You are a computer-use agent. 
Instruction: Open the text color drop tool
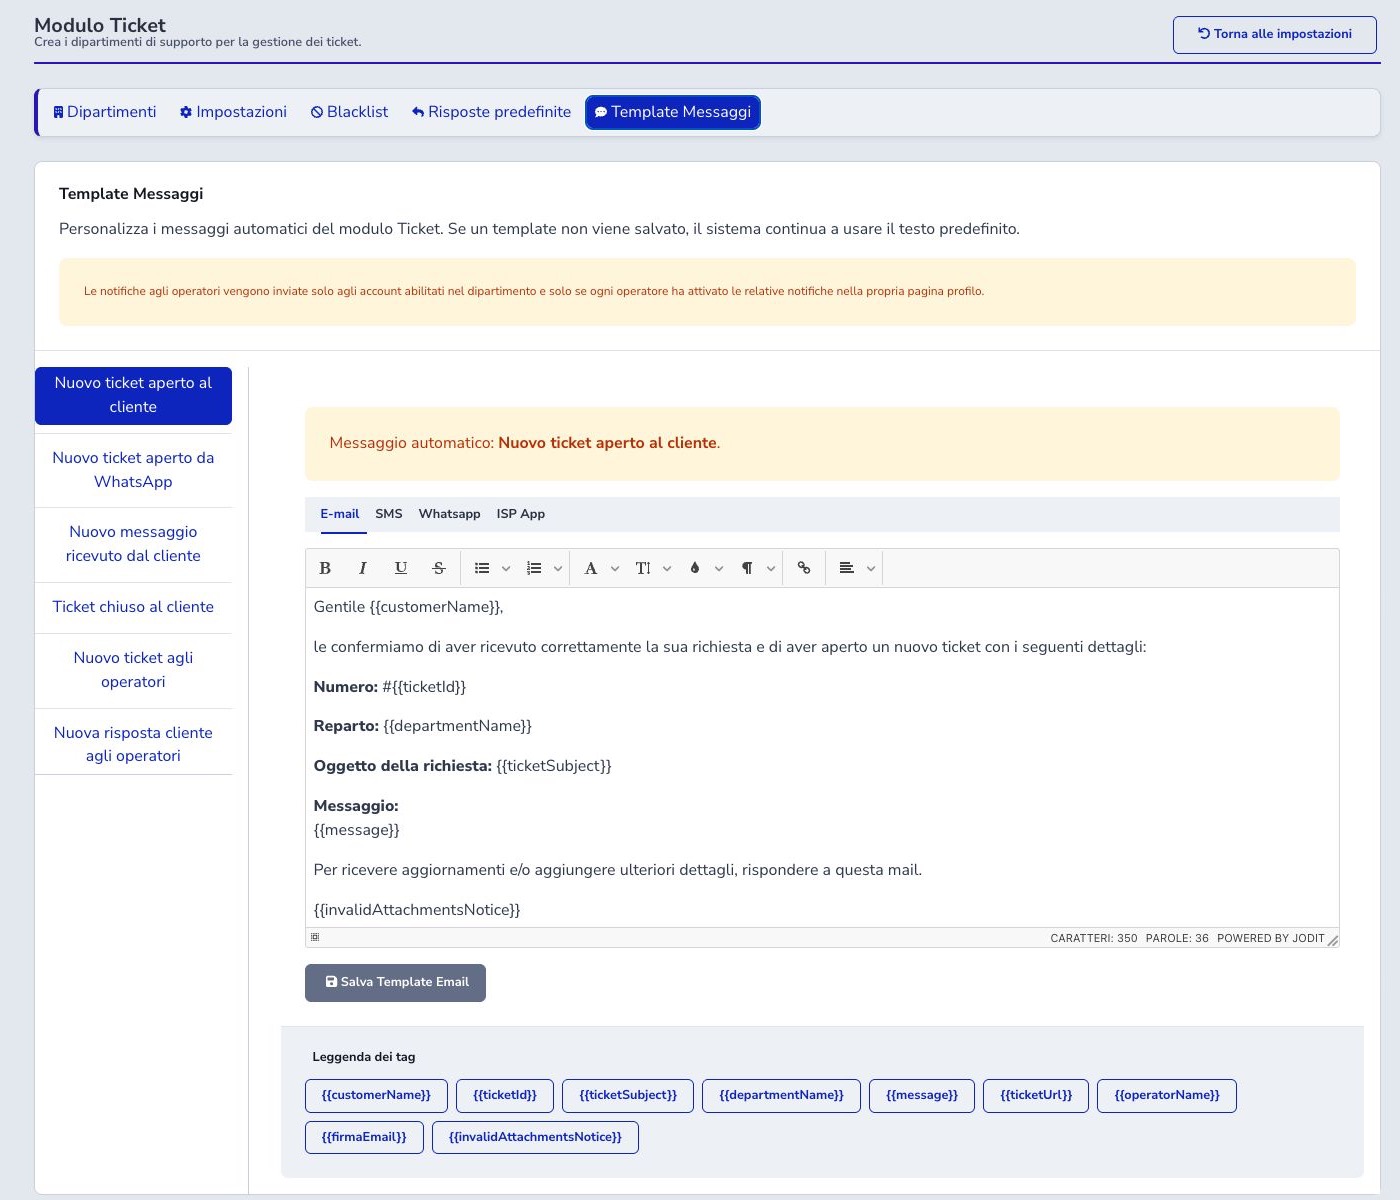[695, 568]
